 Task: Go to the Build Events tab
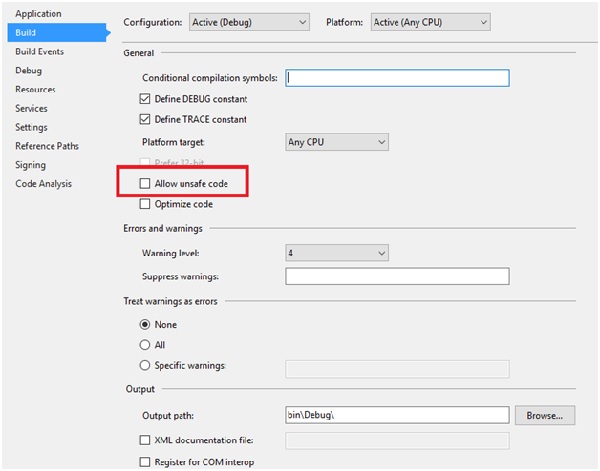39,52
